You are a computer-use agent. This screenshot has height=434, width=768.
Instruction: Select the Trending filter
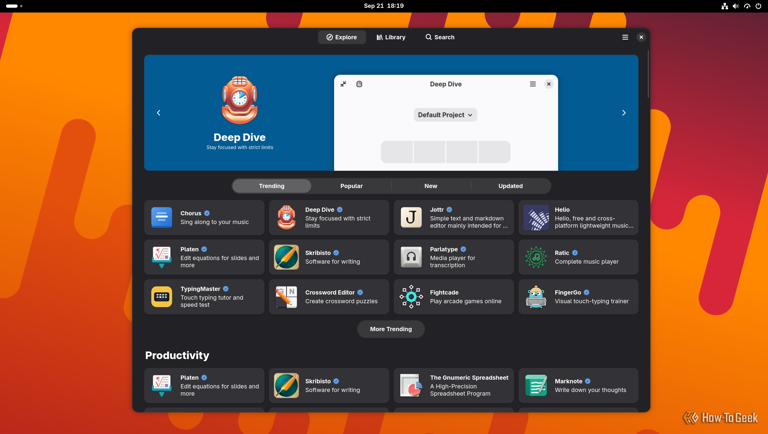(271, 186)
